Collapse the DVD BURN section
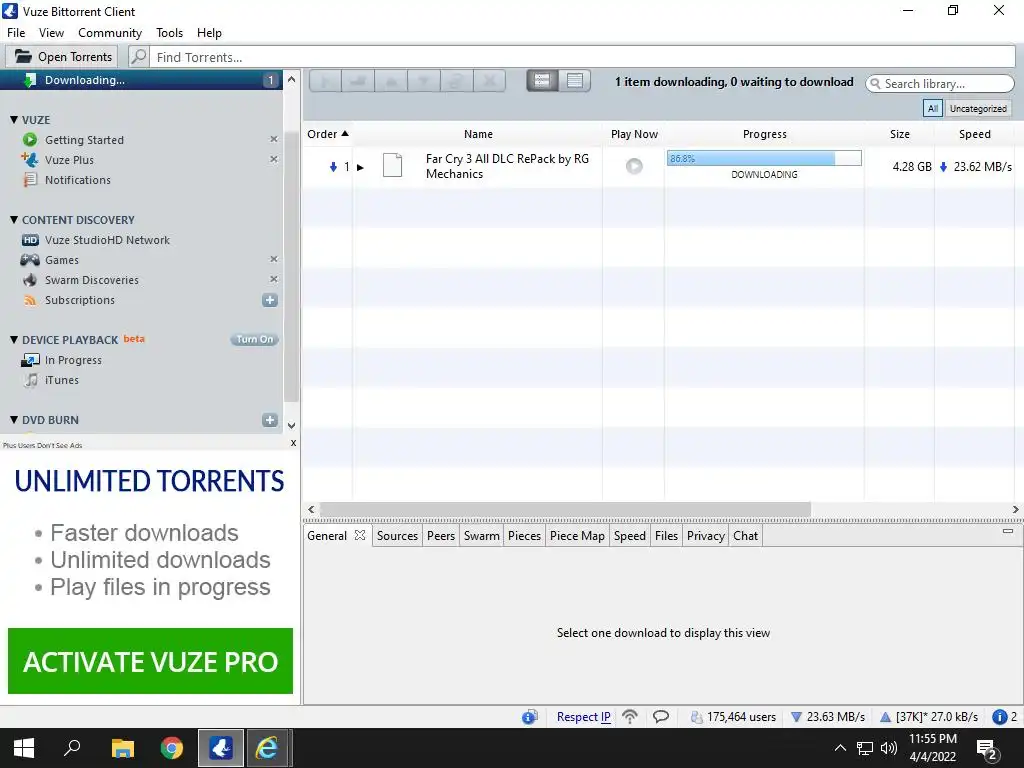Screen dimensions: 1024x768 pos(14,420)
